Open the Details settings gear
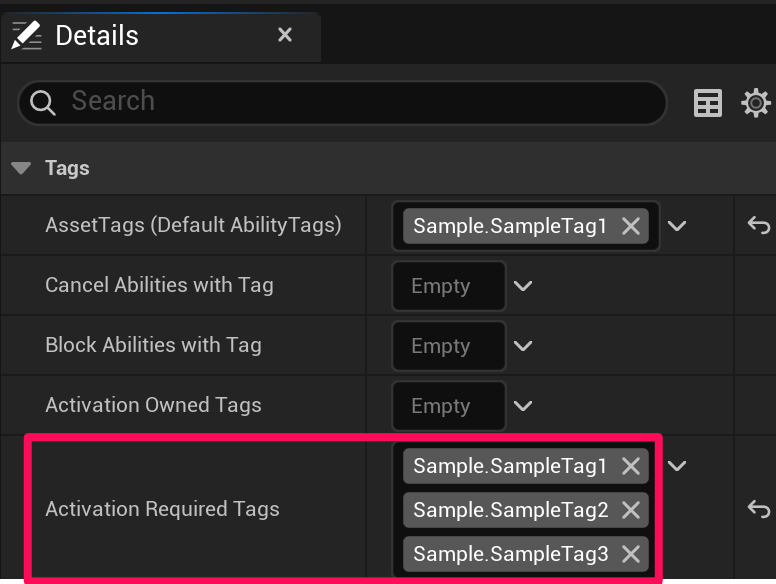Image resolution: width=776 pixels, height=584 pixels. tap(756, 102)
